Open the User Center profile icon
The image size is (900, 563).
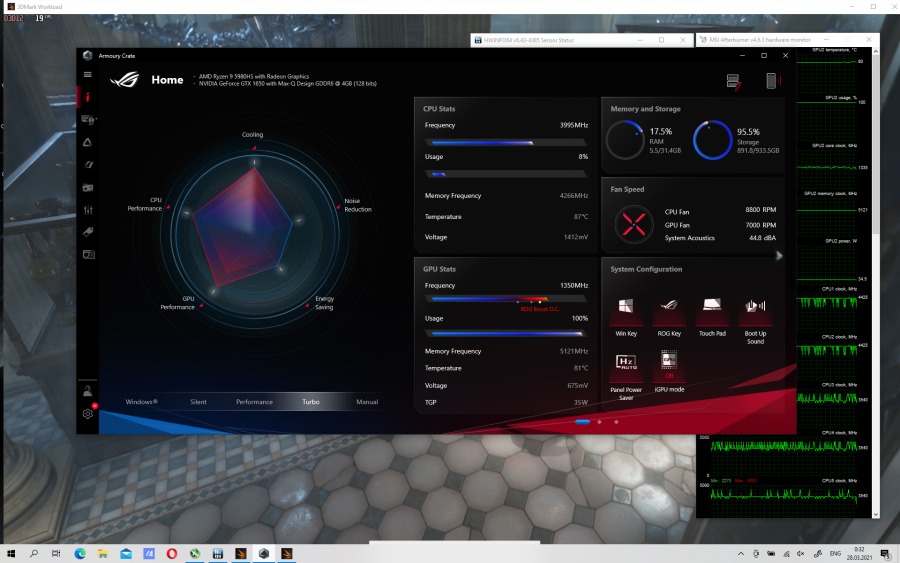[x=87, y=391]
